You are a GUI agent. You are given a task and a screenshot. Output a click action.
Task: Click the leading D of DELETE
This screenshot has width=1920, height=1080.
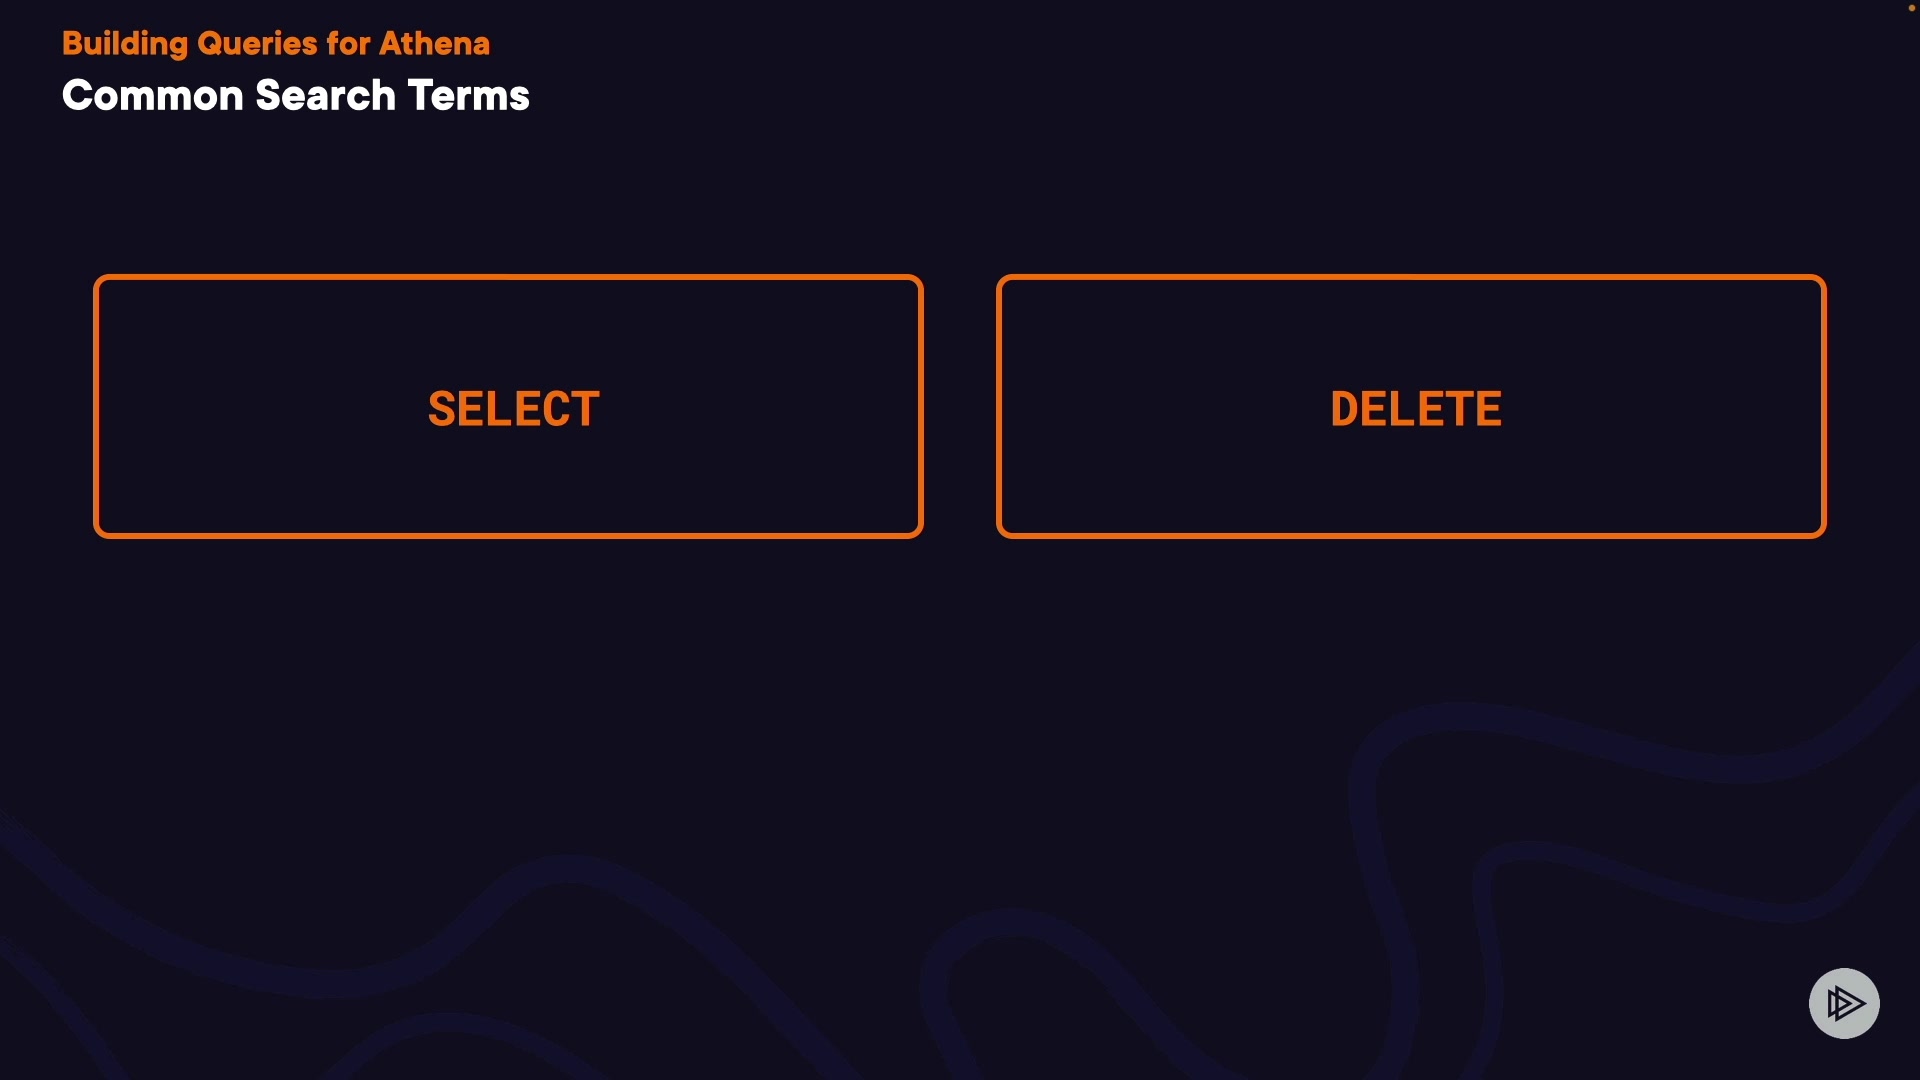1345,409
